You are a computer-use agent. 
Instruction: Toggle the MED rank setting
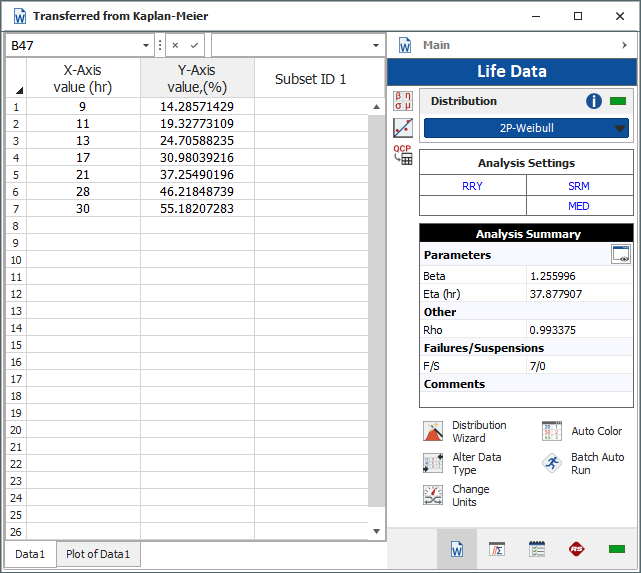tap(579, 206)
